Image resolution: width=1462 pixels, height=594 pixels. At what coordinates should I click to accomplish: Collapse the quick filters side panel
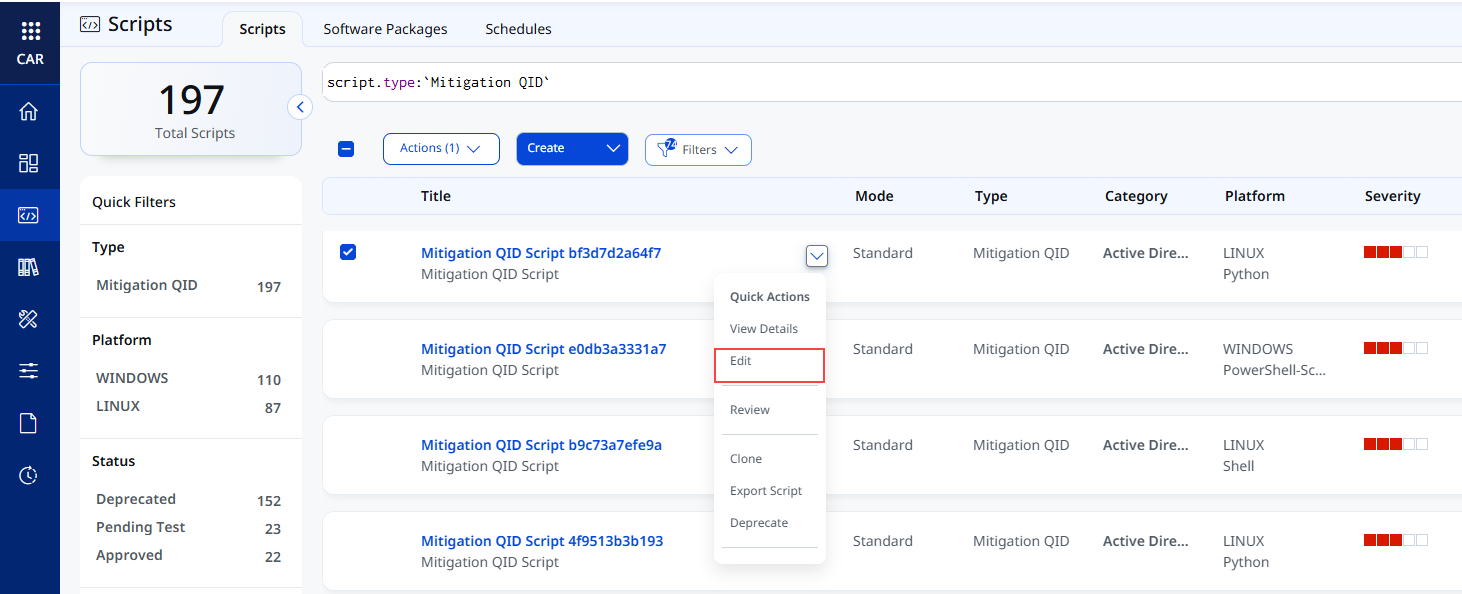(300, 107)
